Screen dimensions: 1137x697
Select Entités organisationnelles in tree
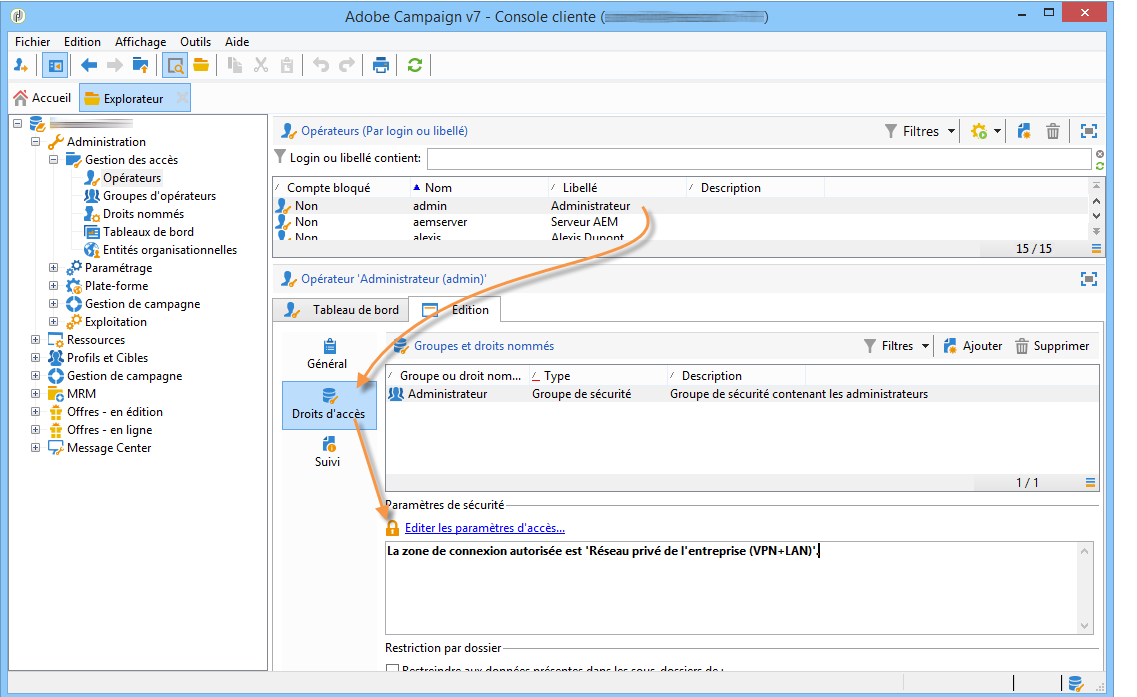point(170,249)
